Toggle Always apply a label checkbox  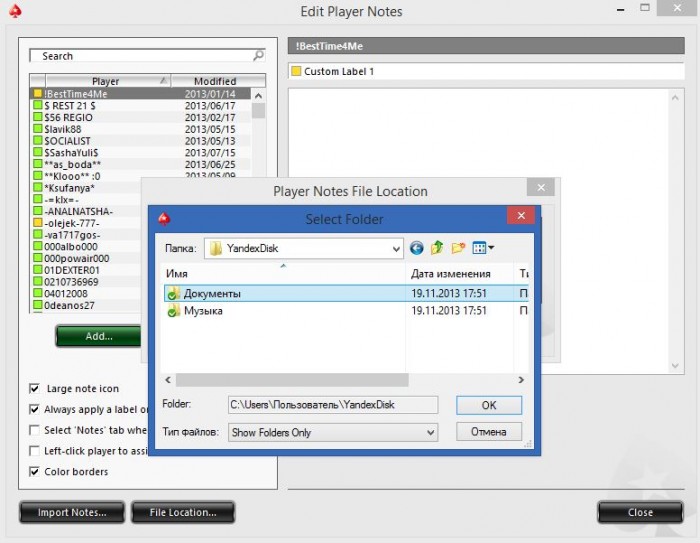click(x=34, y=409)
